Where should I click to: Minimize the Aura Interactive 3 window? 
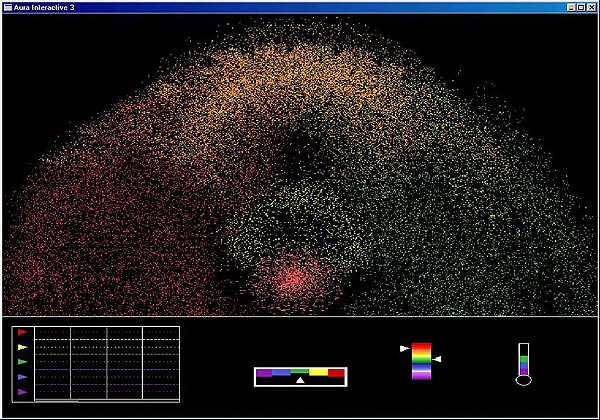coord(569,7)
